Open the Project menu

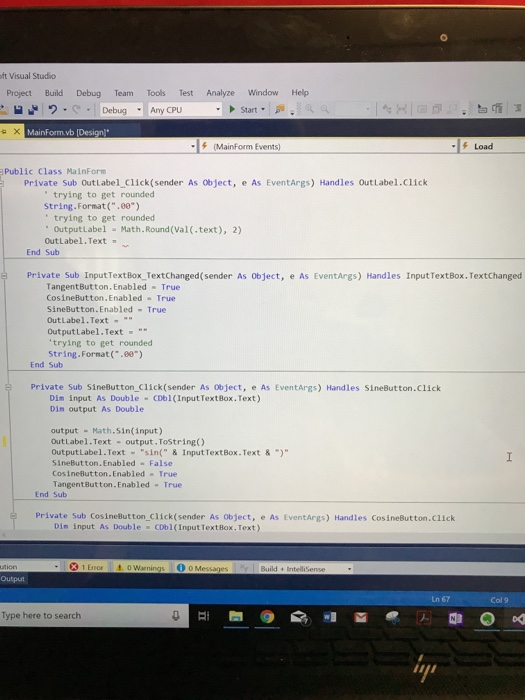click(19, 93)
